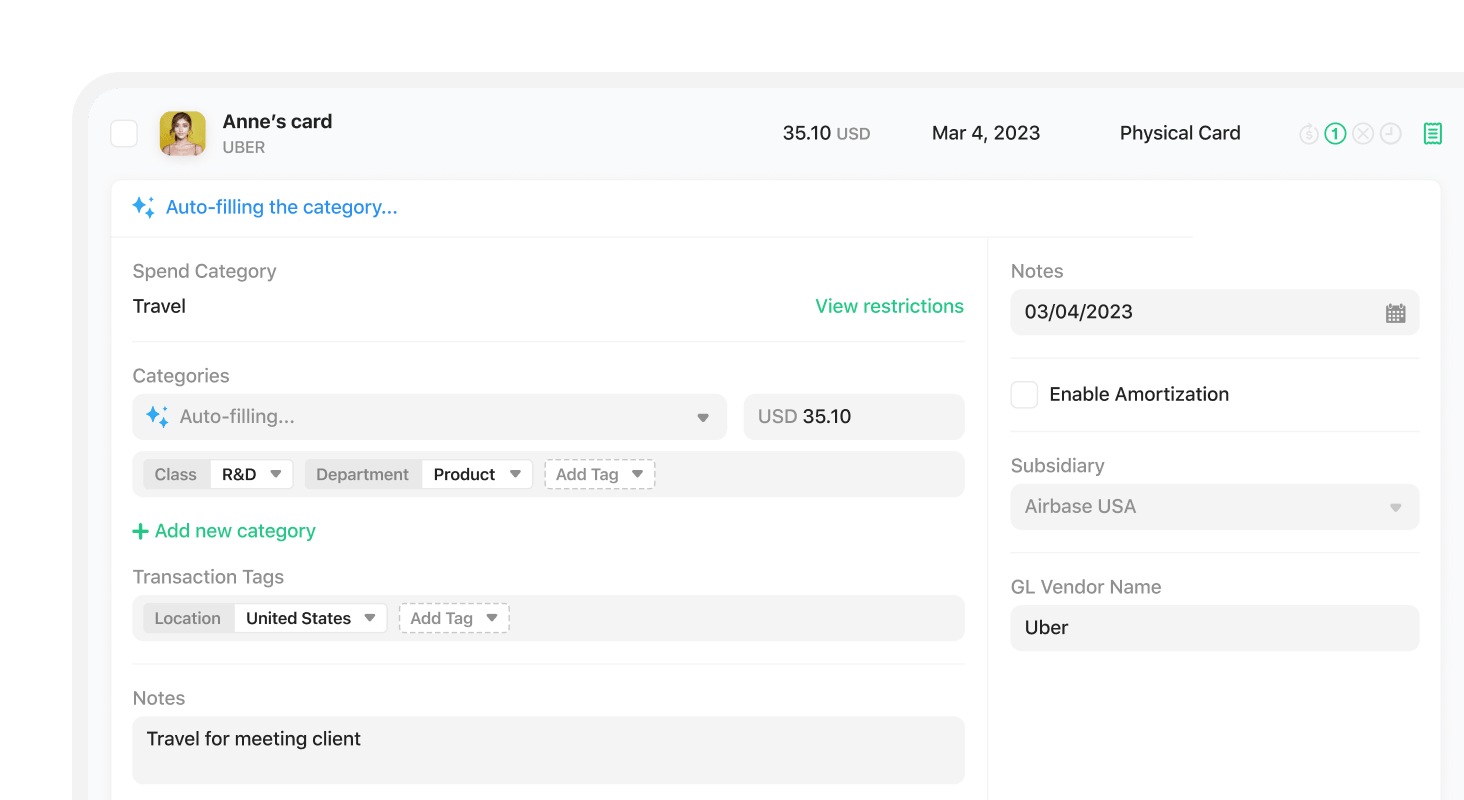1464x800 pixels.
Task: Open the Class R&D dropdown
Action: click(x=251, y=474)
